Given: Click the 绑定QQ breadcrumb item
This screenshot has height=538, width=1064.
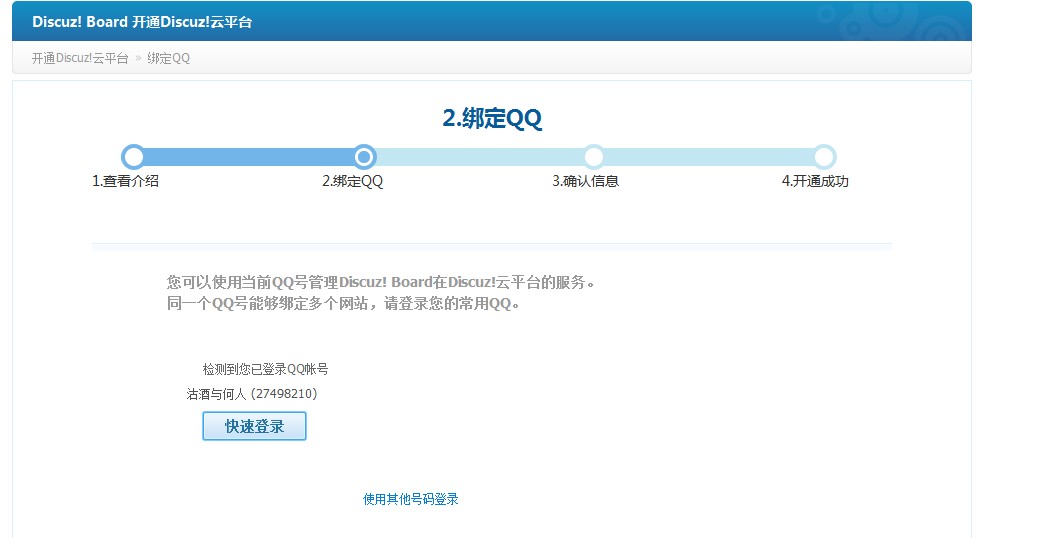Looking at the screenshot, I should [169, 58].
